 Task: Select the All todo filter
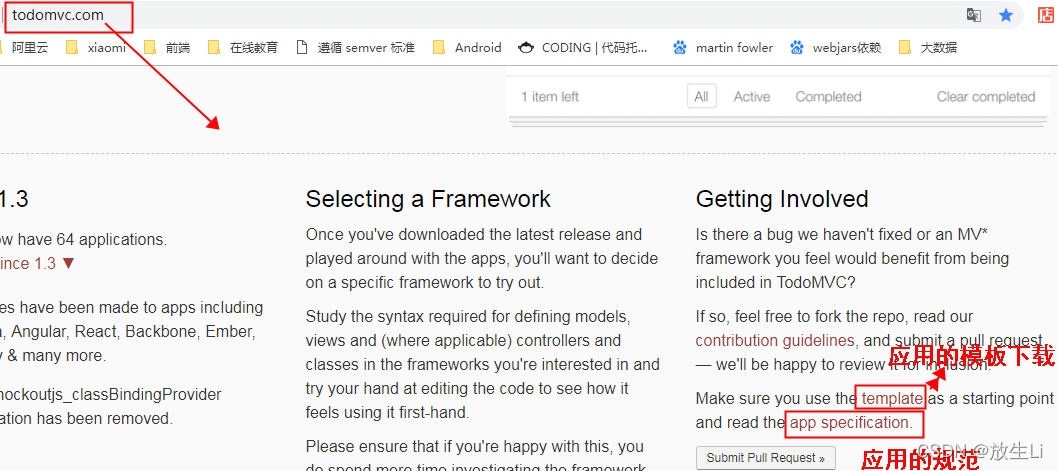tap(701, 97)
